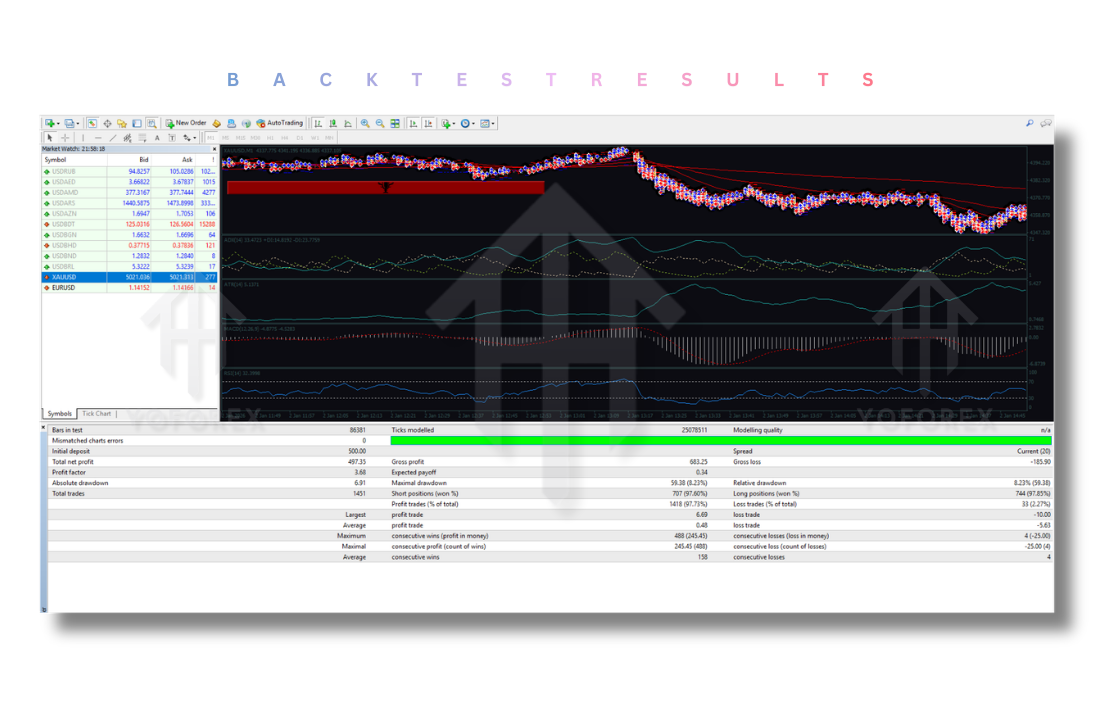1100x720 pixels.
Task: Select the Text annotation tool
Action: click(156, 137)
